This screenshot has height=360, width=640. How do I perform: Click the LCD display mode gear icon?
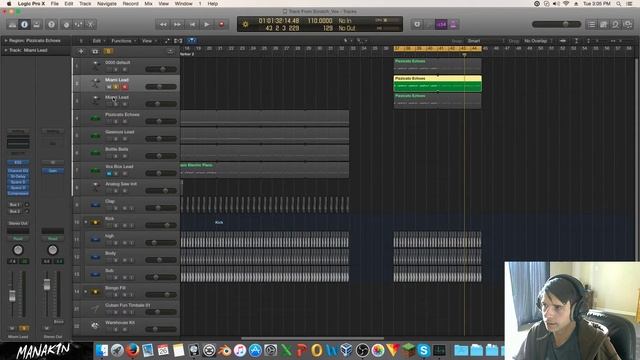[x=245, y=24]
